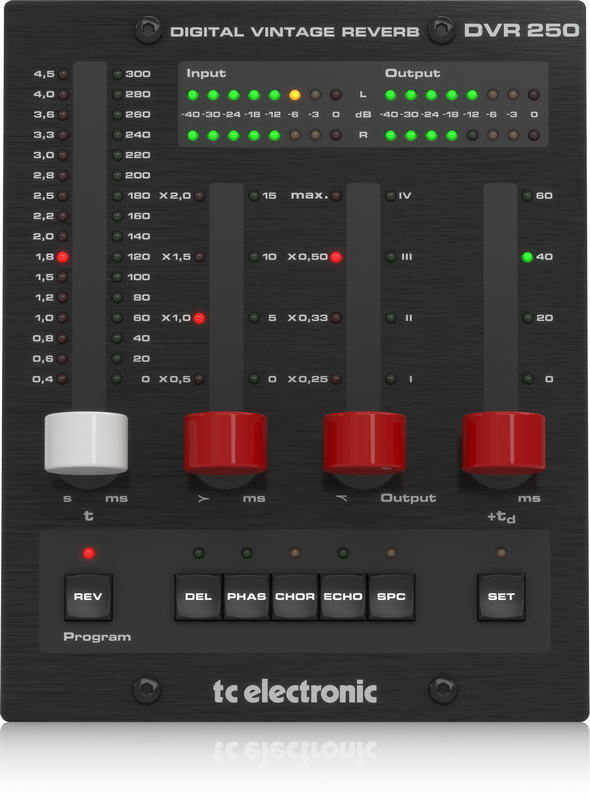Click the tc electronic logo
Screen dimensions: 590x800
point(295,692)
